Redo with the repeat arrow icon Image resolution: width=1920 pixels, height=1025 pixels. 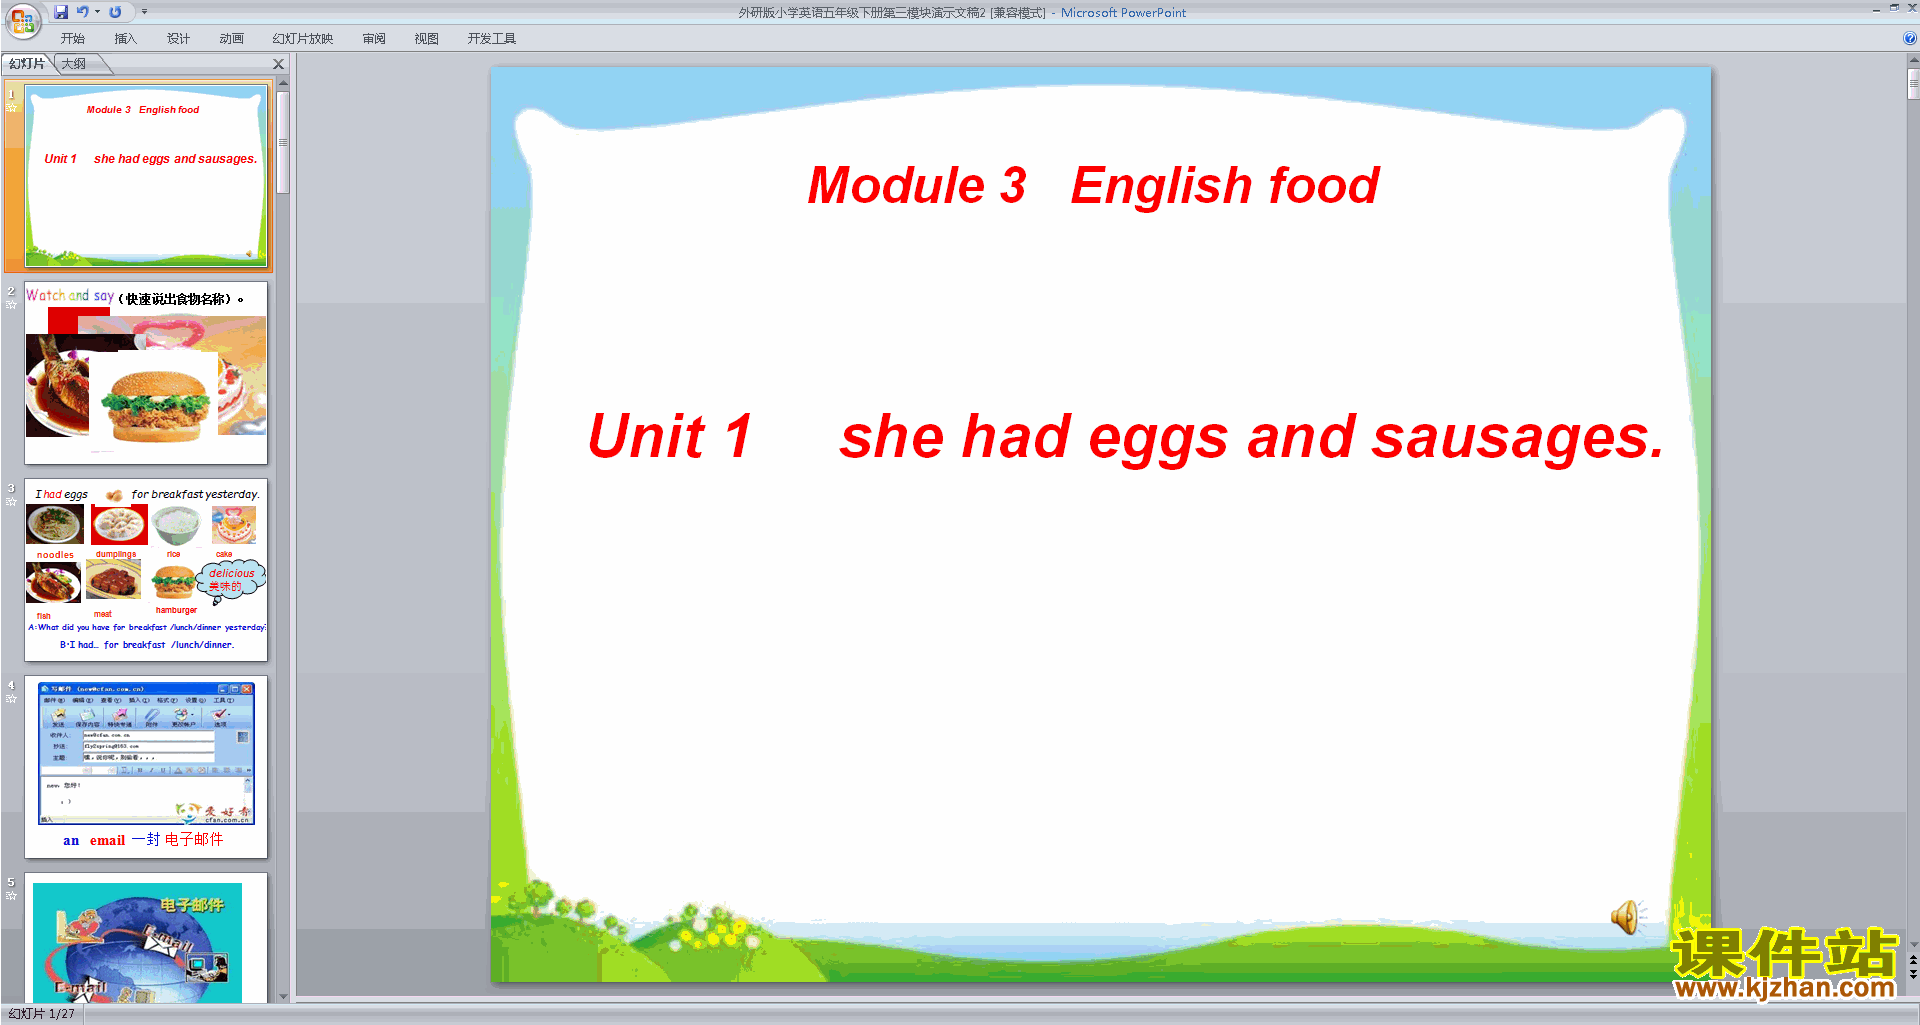pos(115,12)
